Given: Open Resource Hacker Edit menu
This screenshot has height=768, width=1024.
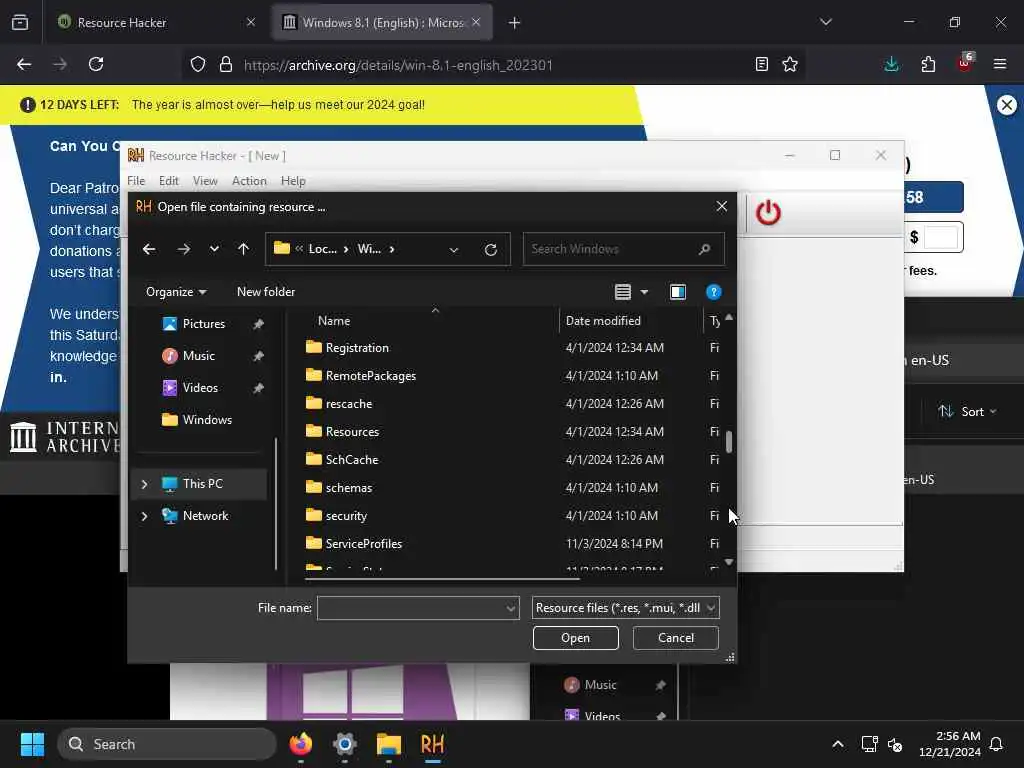Looking at the screenshot, I should 168,181.
